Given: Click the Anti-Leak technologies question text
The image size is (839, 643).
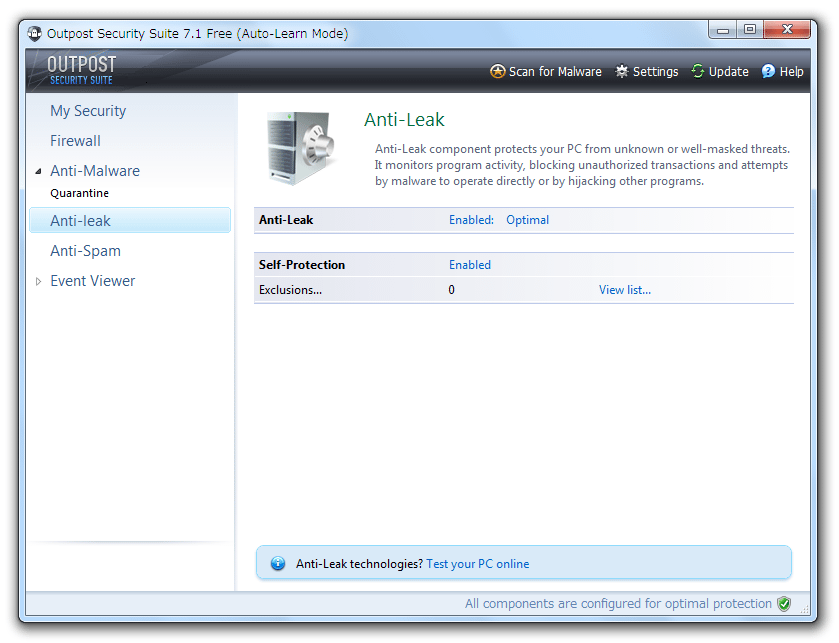Looking at the screenshot, I should tap(360, 564).
